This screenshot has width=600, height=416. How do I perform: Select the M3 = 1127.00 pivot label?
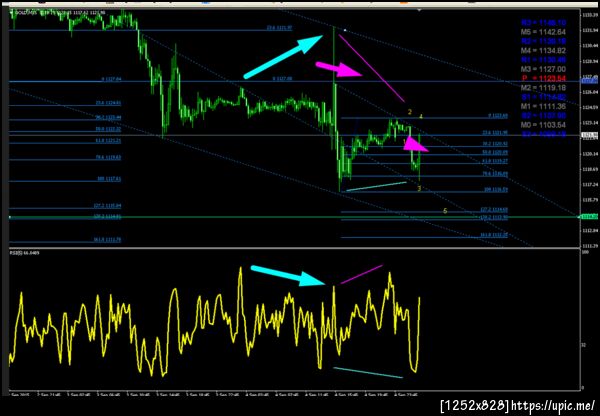coord(543,69)
